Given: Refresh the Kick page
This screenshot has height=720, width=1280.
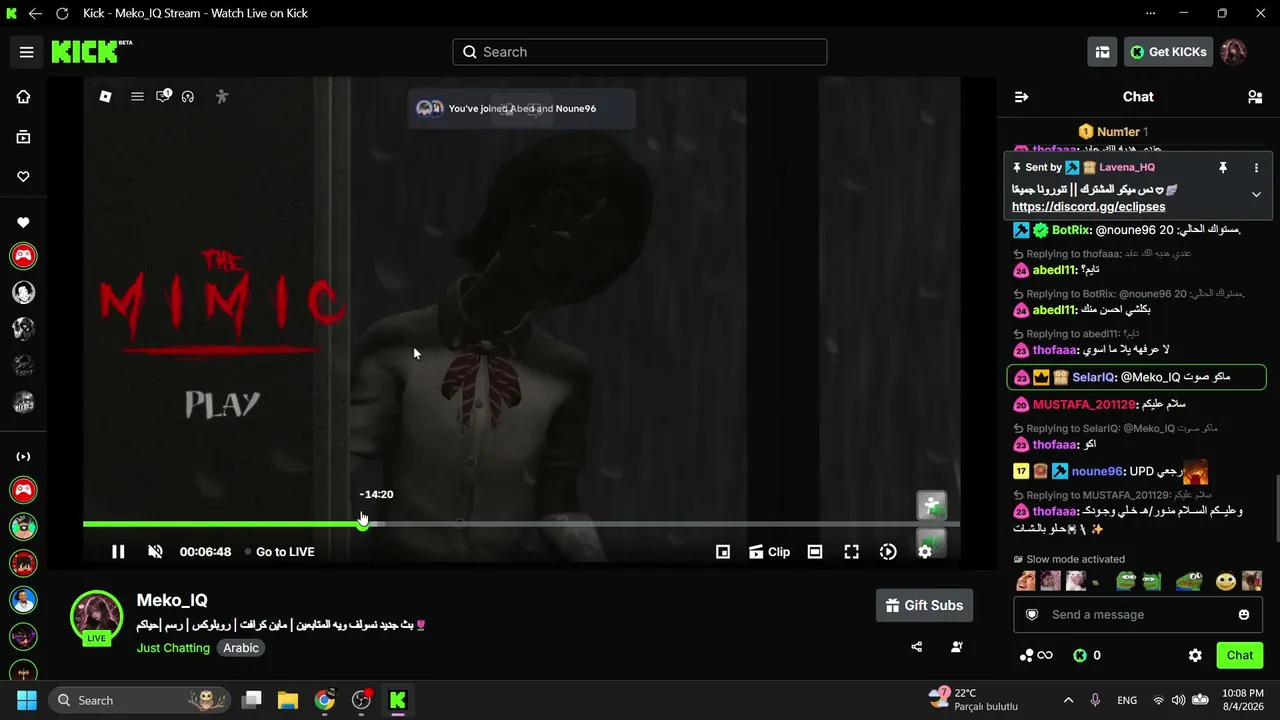Looking at the screenshot, I should (62, 14).
